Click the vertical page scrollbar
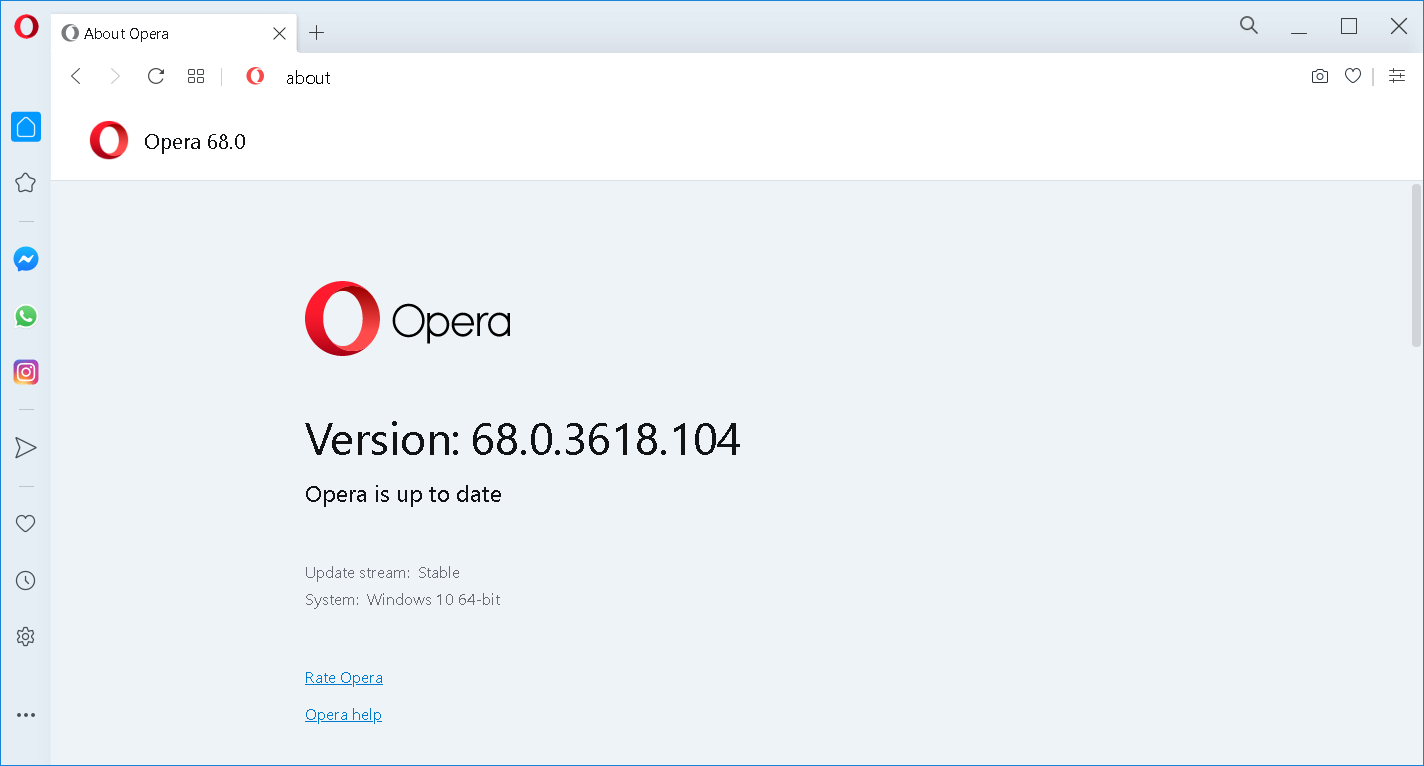This screenshot has width=1424, height=766. (1416, 266)
